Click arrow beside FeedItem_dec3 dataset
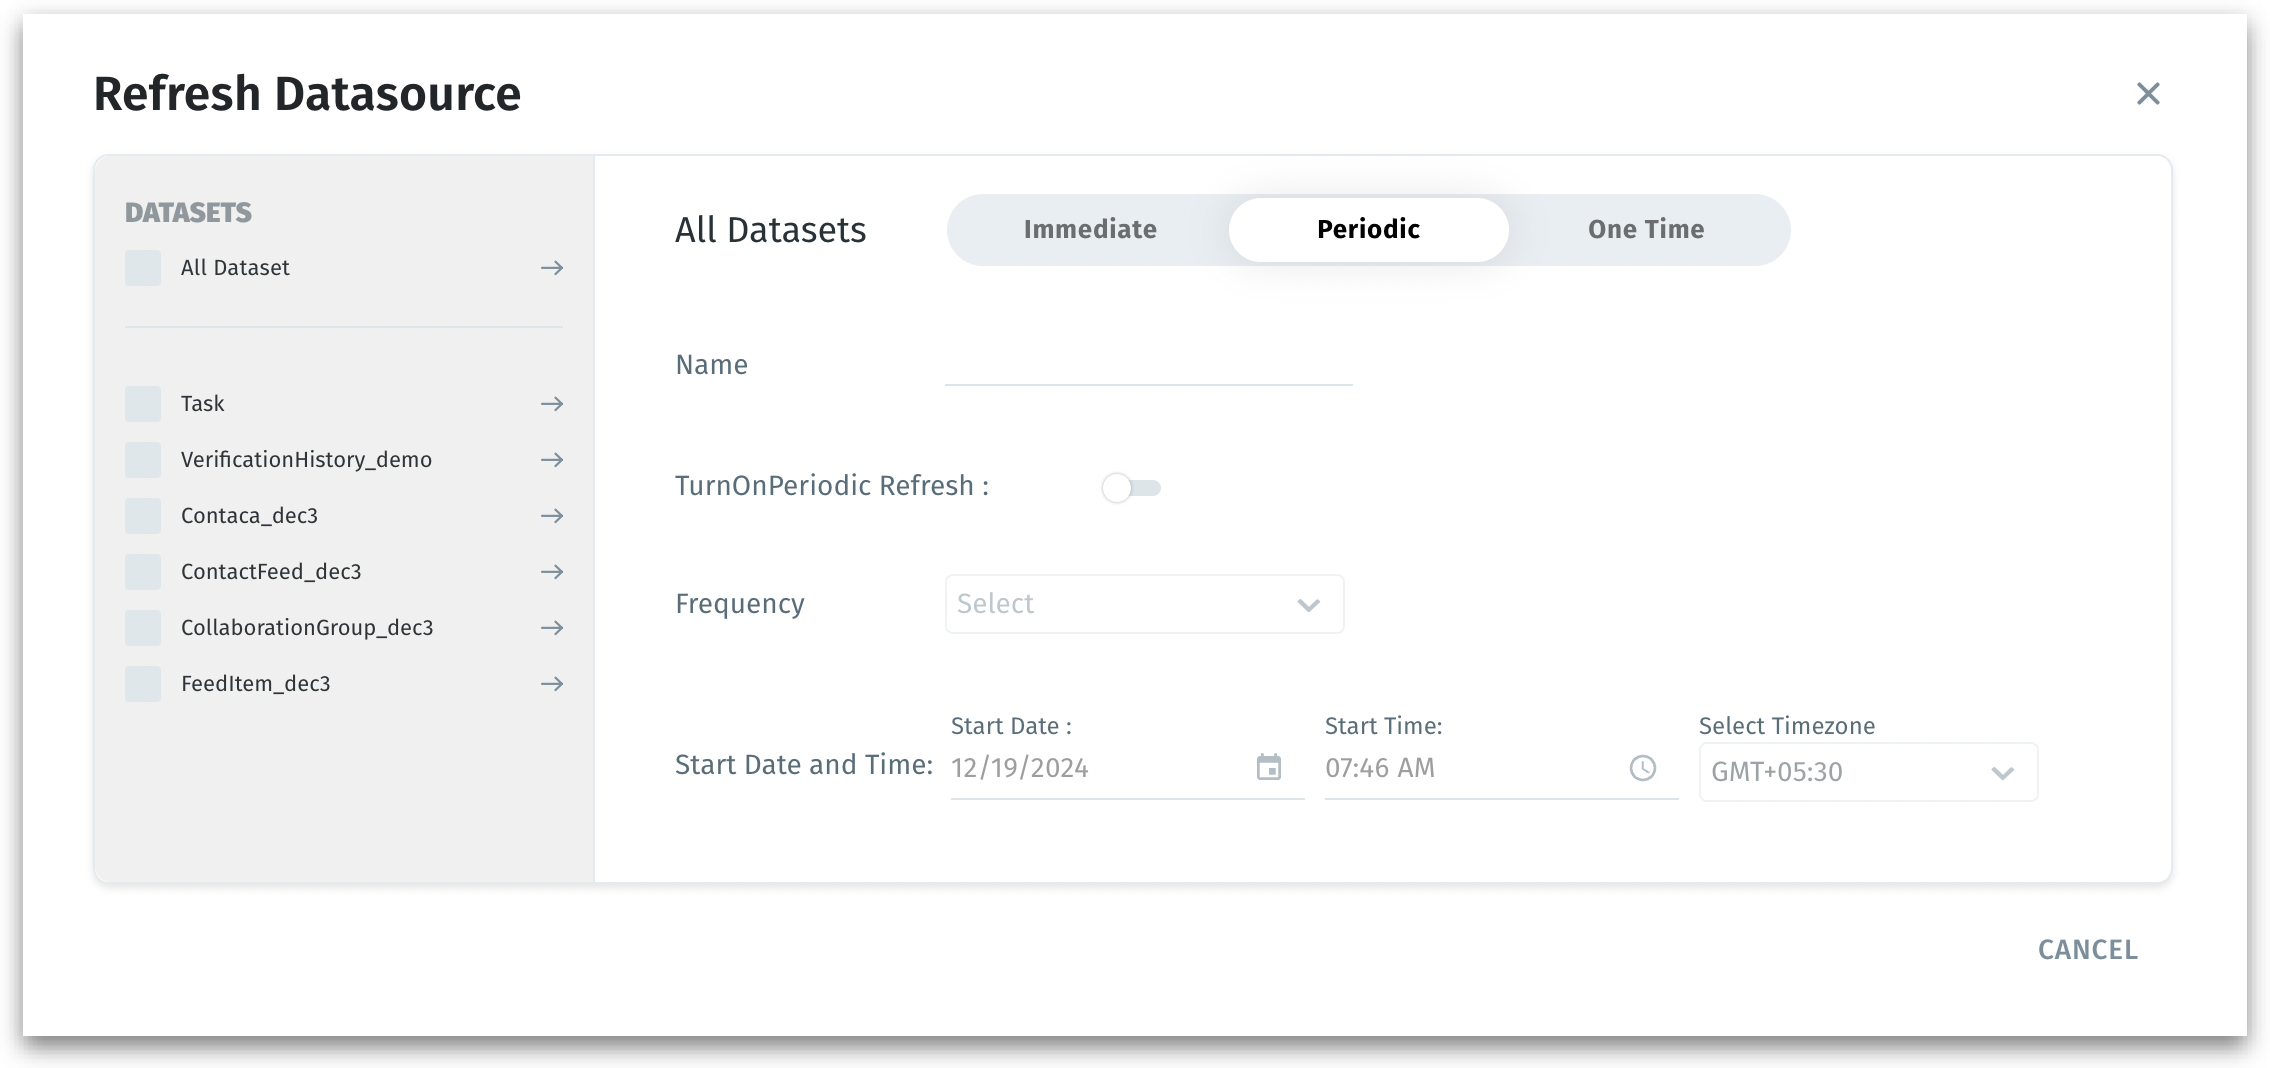 coord(552,684)
